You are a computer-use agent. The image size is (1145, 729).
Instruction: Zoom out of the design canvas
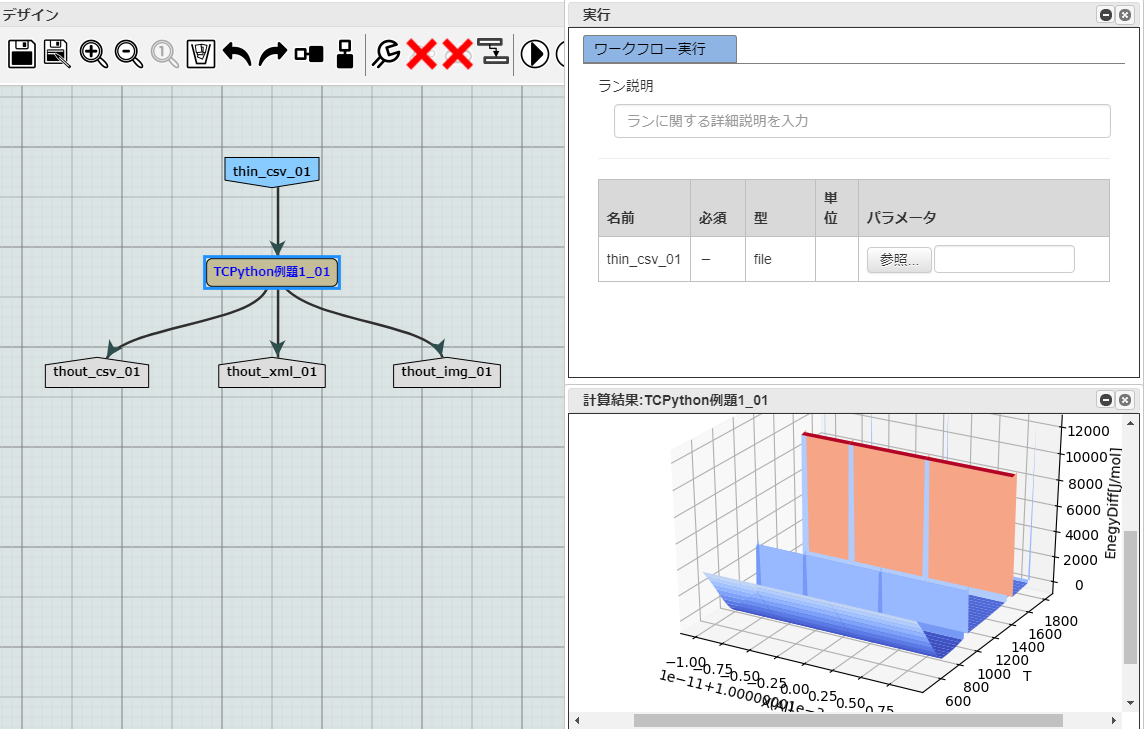[x=129, y=53]
